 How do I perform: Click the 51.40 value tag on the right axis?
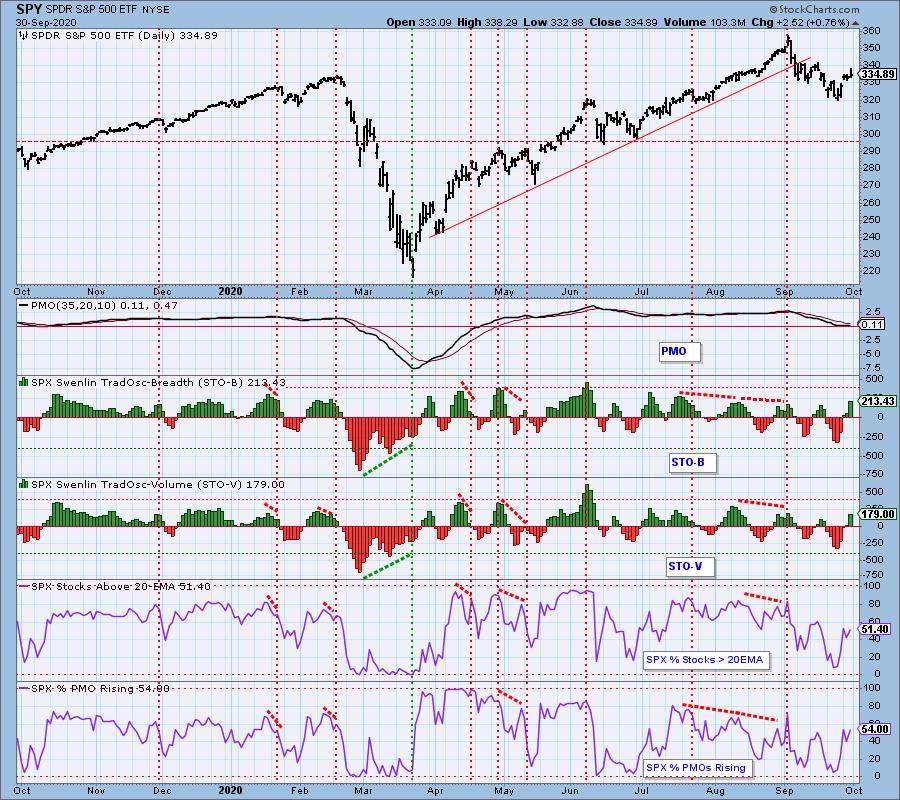click(x=875, y=630)
